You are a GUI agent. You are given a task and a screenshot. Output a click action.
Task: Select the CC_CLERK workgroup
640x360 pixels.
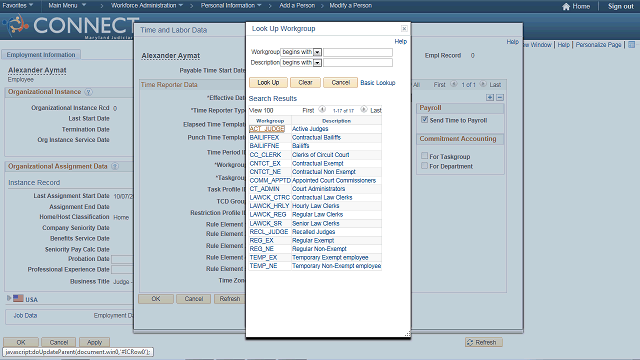265,155
